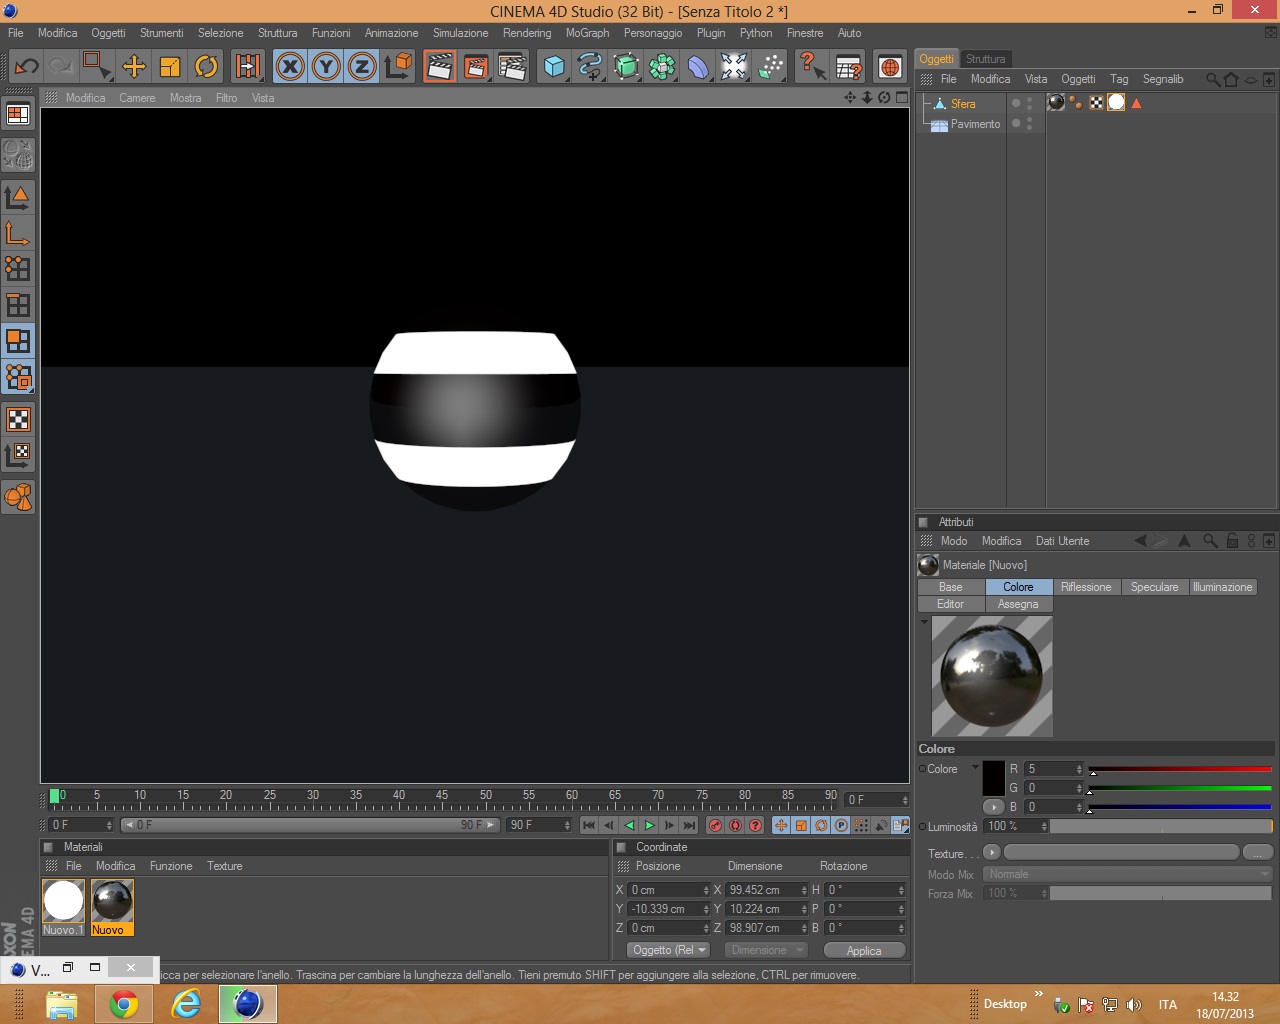Collapse the material preview disclosure triangle
This screenshot has width=1280, height=1024.
(924, 622)
